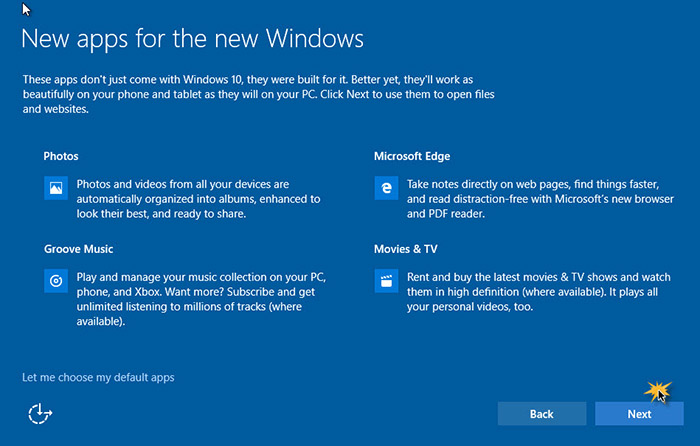The width and height of the screenshot is (700, 446).
Task: Click the Movies description about renting shows
Action: click(x=538, y=292)
